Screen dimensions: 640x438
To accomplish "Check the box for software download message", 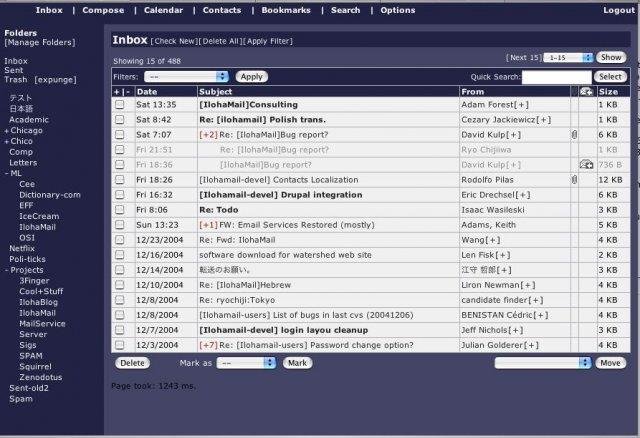I will [x=120, y=255].
